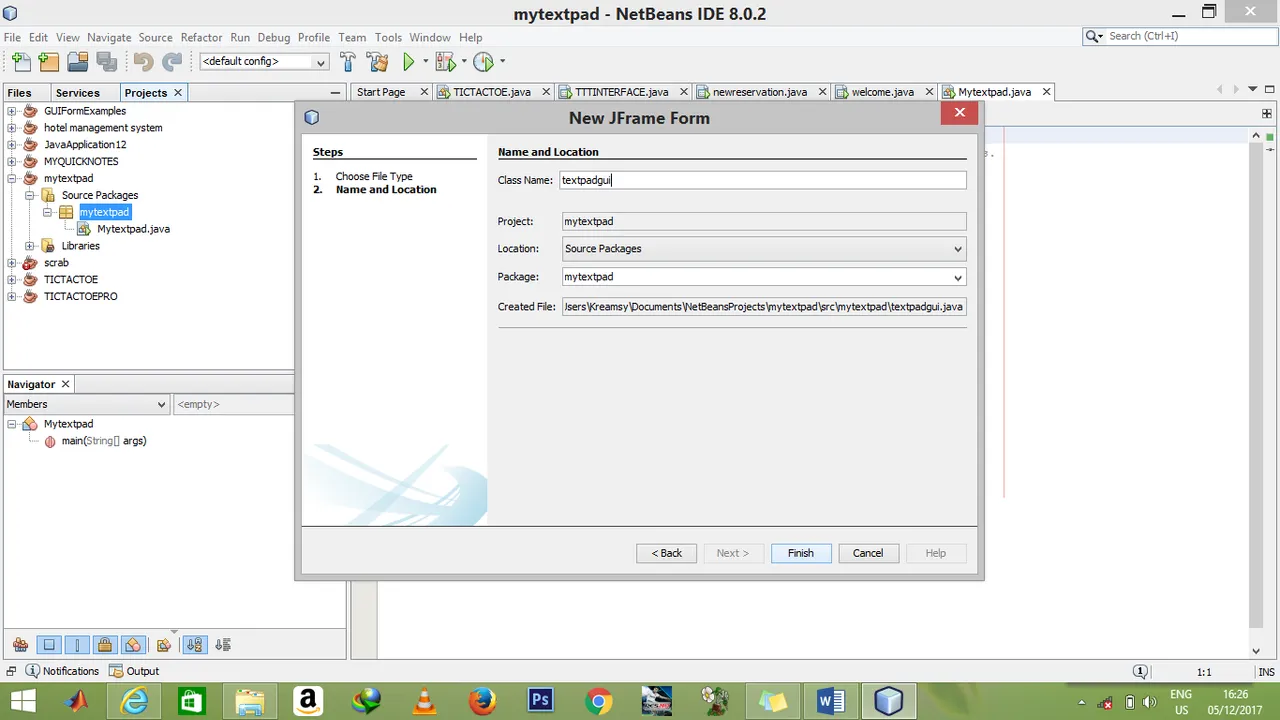Open the Refactor menu
Image resolution: width=1280 pixels, height=720 pixels.
point(201,37)
